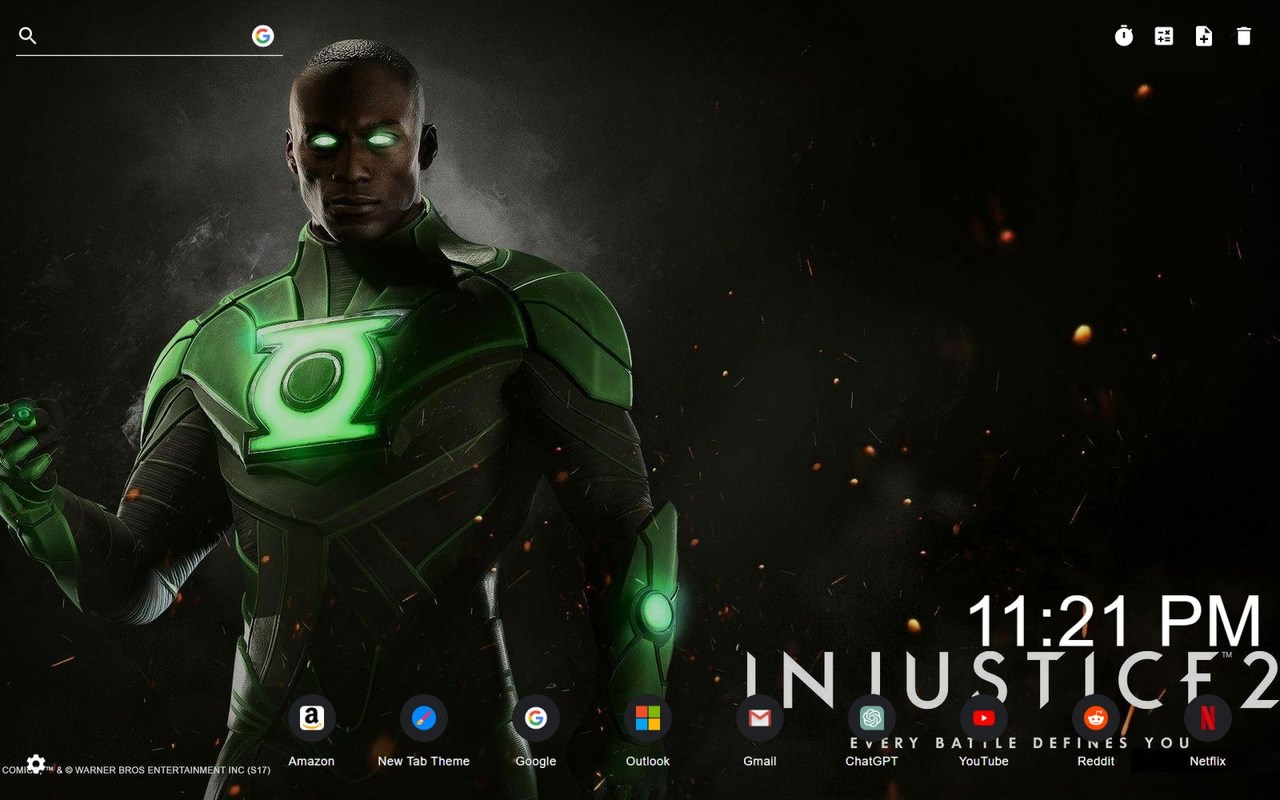Open the Gmail shortcut icon
The image size is (1280, 800).
pos(760,718)
